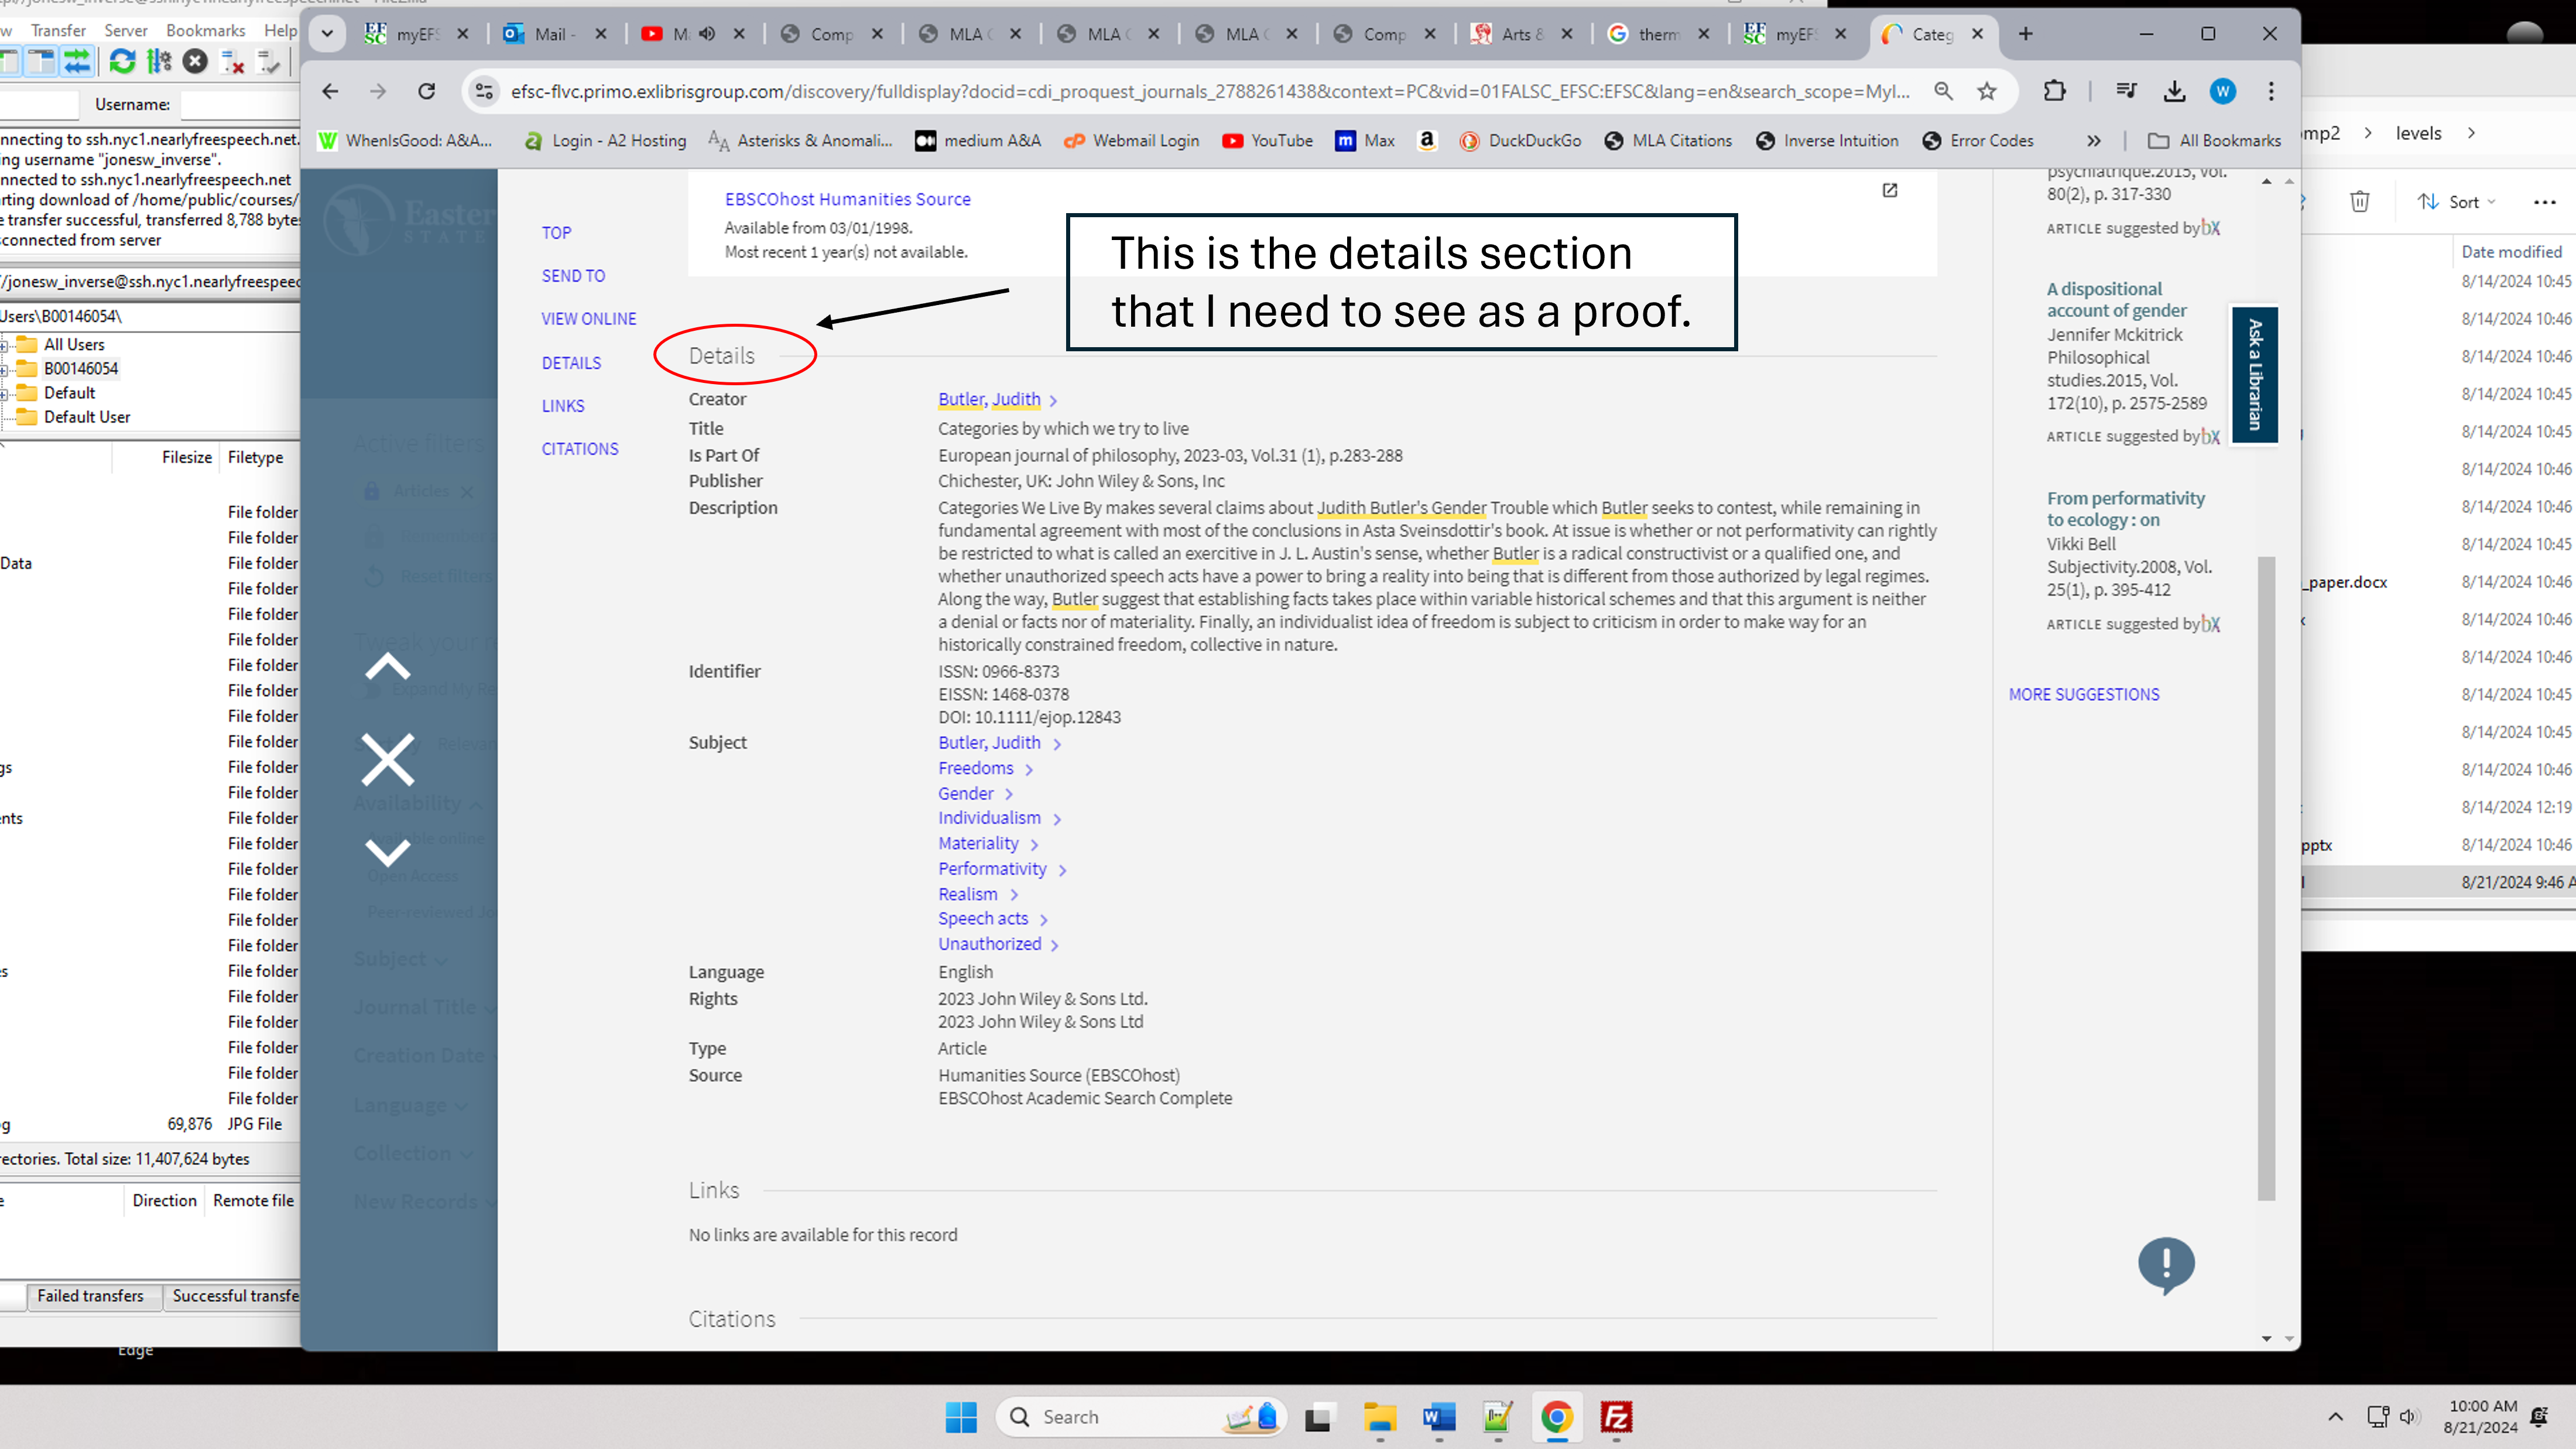Click the trash delete icon in File Explorer
Screen dimensions: 2576x1449
[2360, 202]
